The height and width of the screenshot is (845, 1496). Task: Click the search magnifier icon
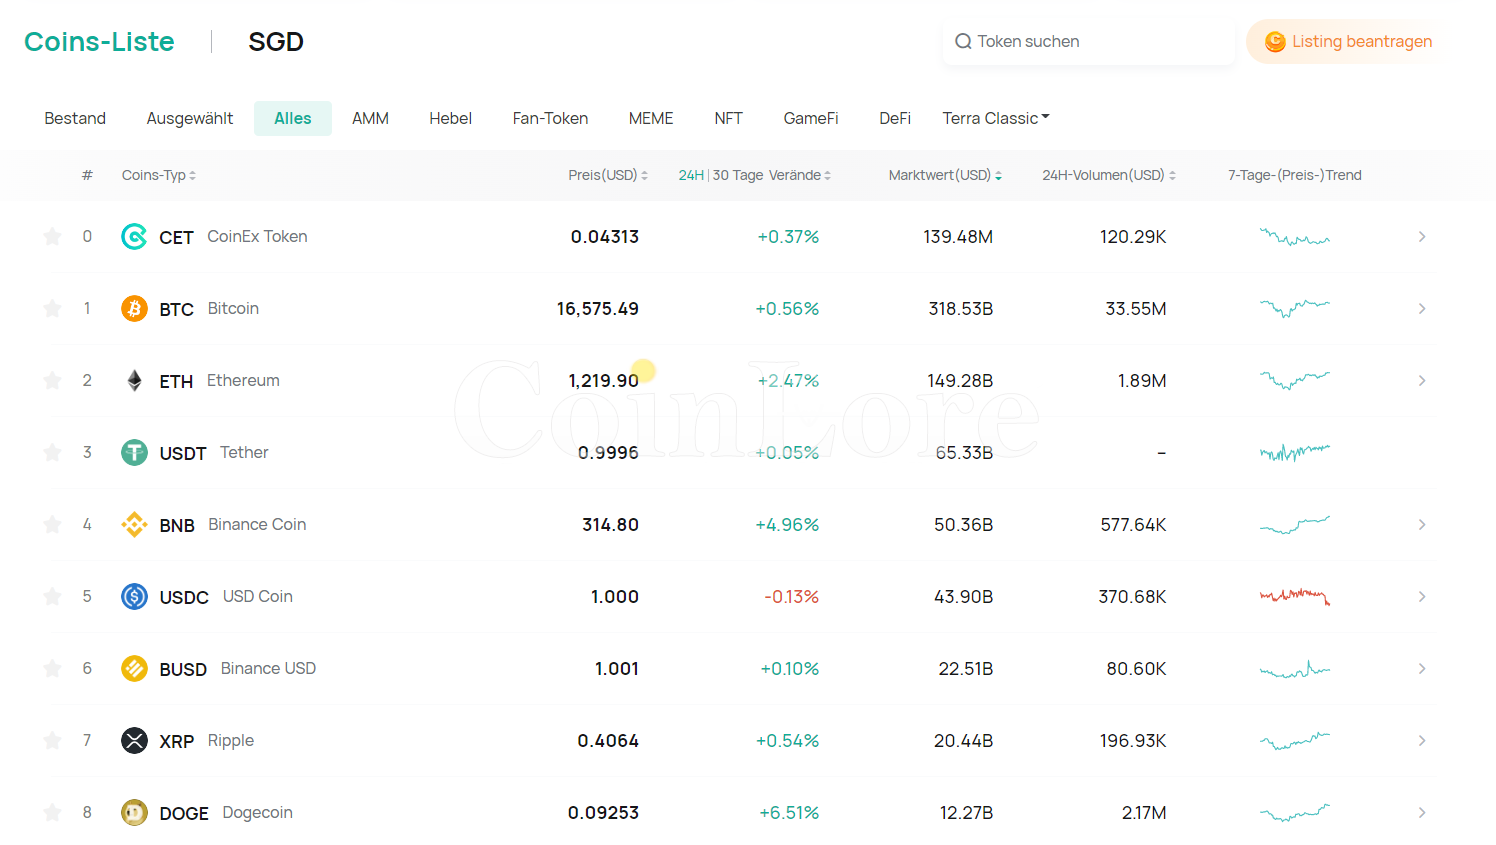click(x=963, y=41)
